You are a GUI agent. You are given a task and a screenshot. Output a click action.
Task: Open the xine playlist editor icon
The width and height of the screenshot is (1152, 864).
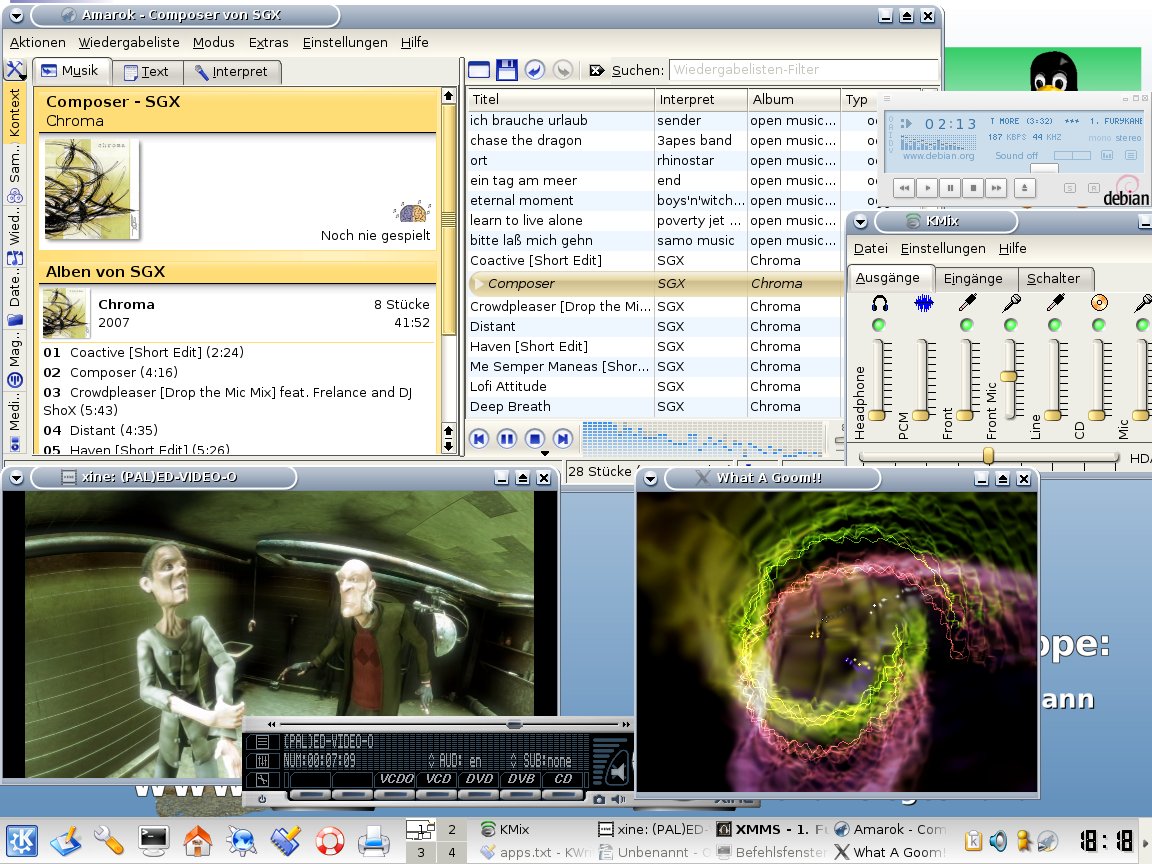[x=262, y=742]
